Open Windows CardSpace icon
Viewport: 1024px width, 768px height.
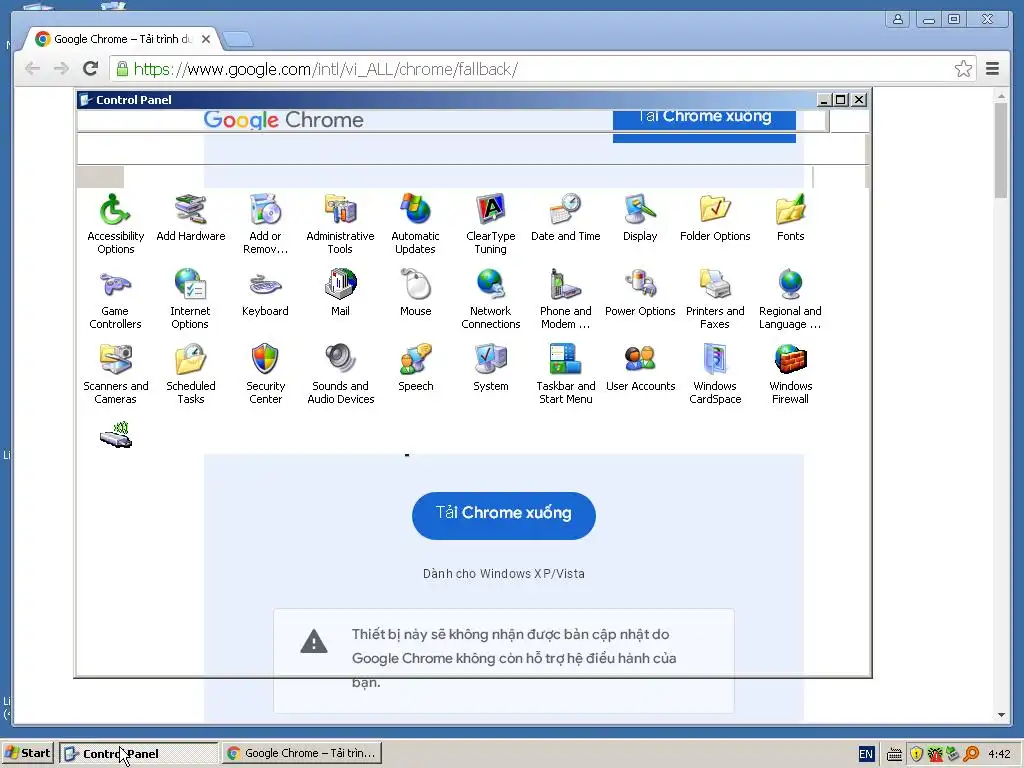pos(715,374)
